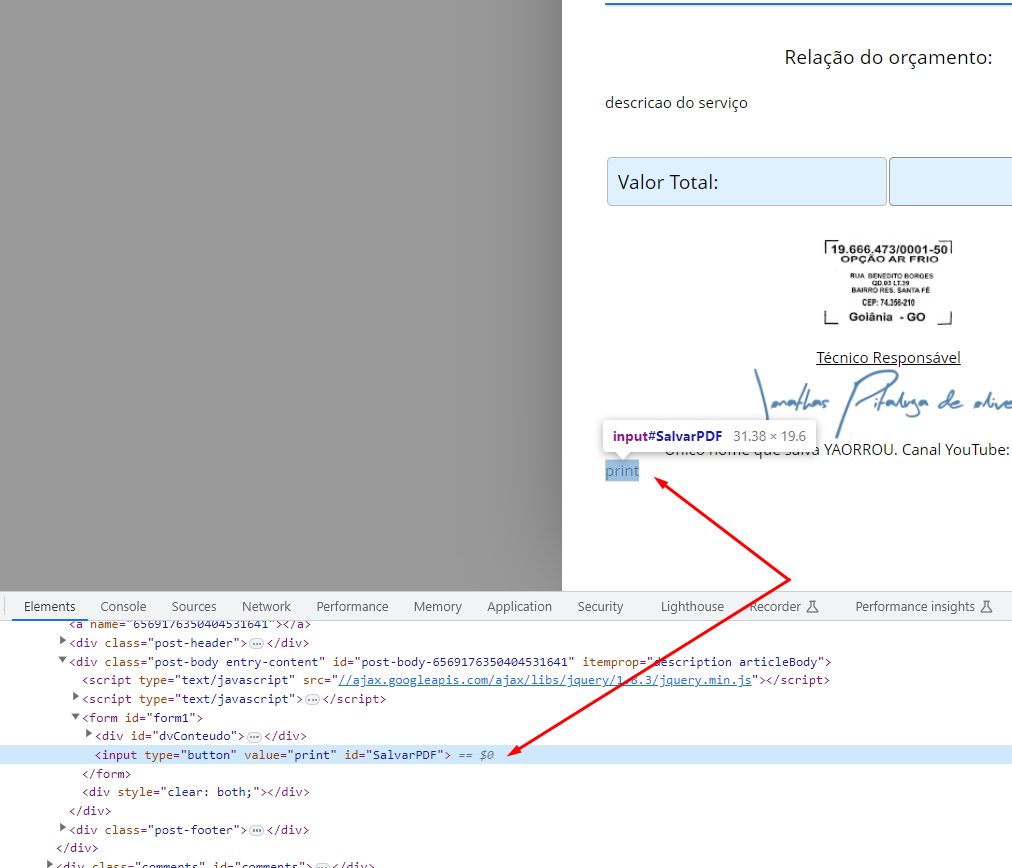Collapse the form1 node
The width and height of the screenshot is (1012, 868).
coord(76,716)
